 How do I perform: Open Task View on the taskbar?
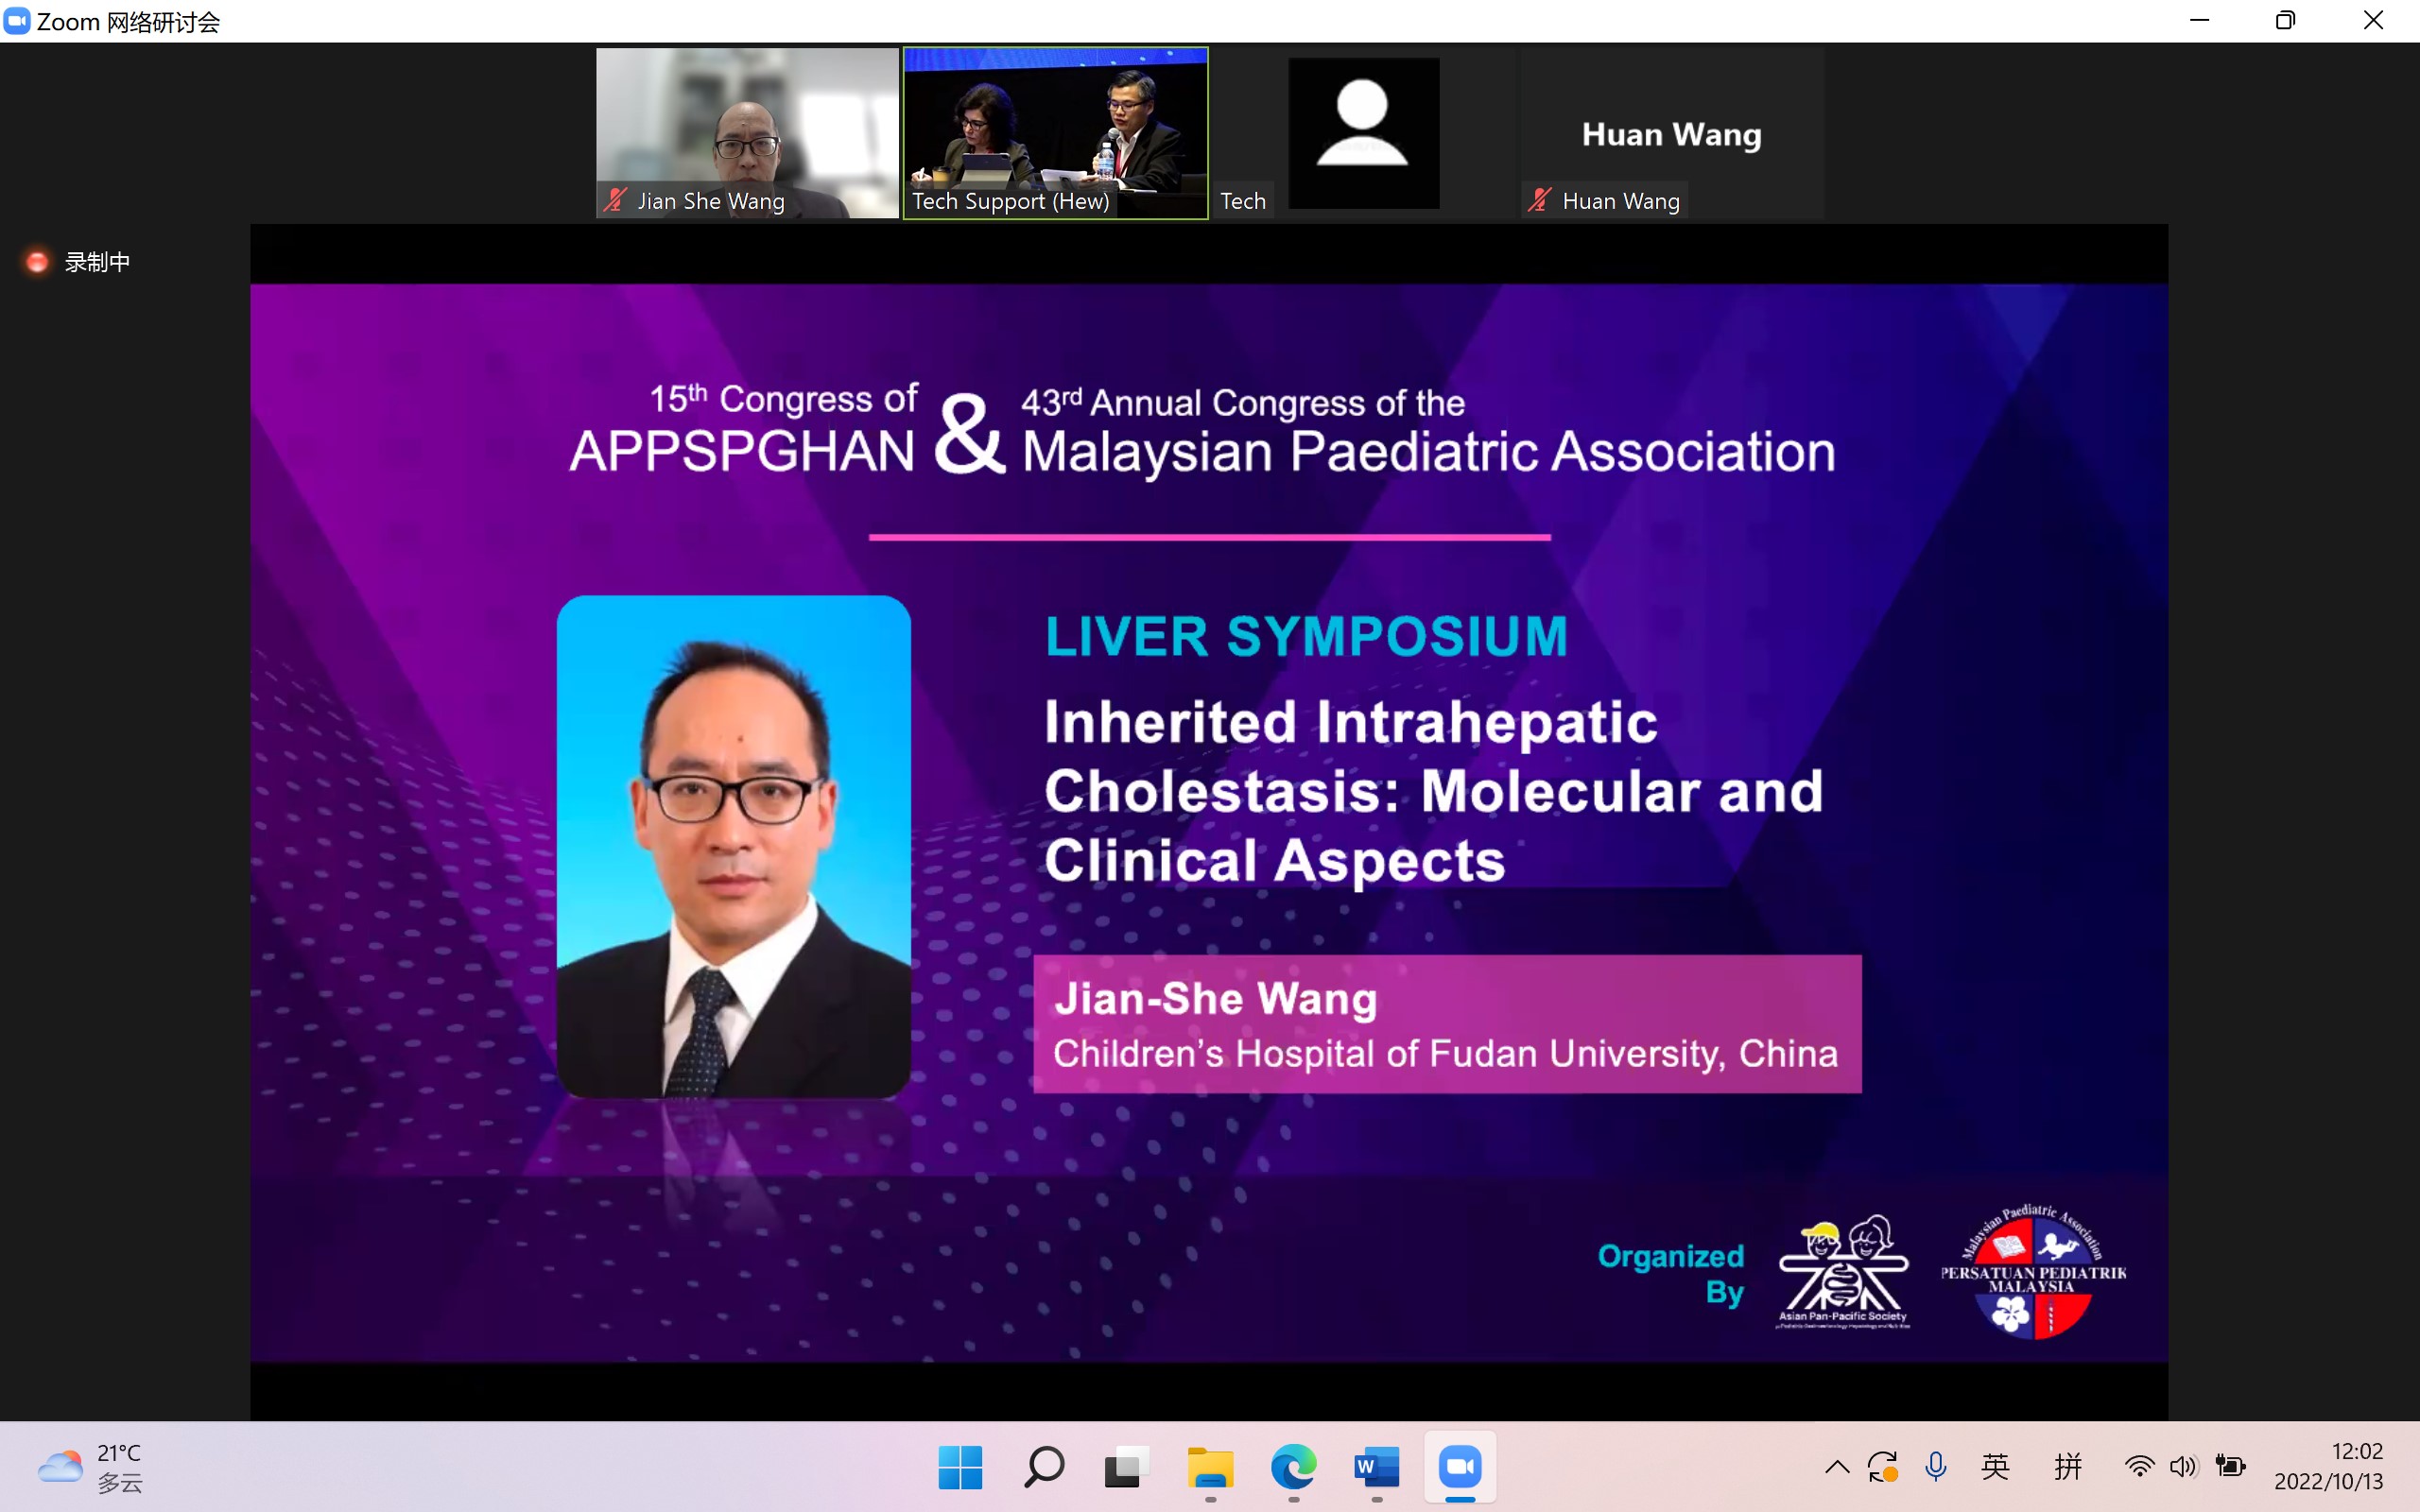[x=1126, y=1467]
